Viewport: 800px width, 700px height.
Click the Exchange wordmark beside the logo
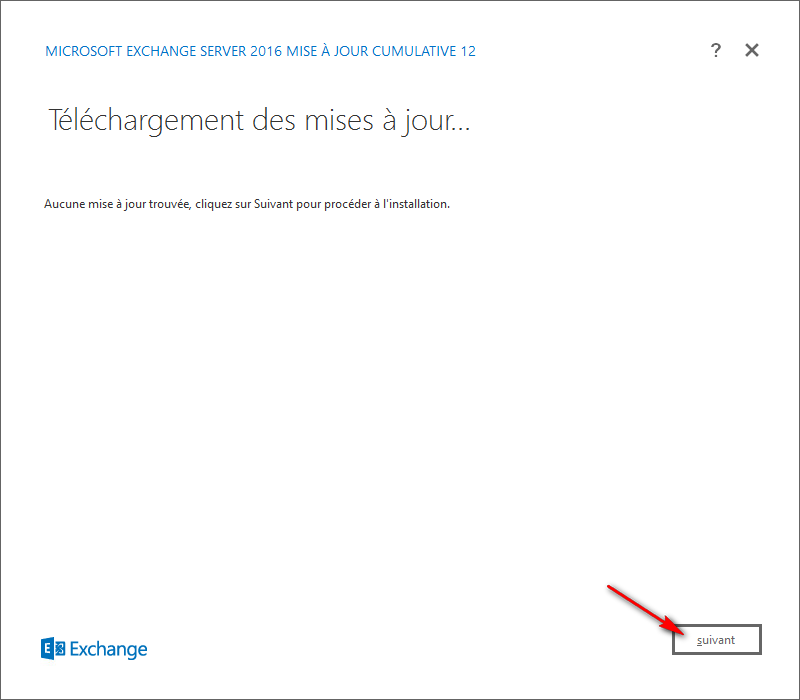pos(109,649)
